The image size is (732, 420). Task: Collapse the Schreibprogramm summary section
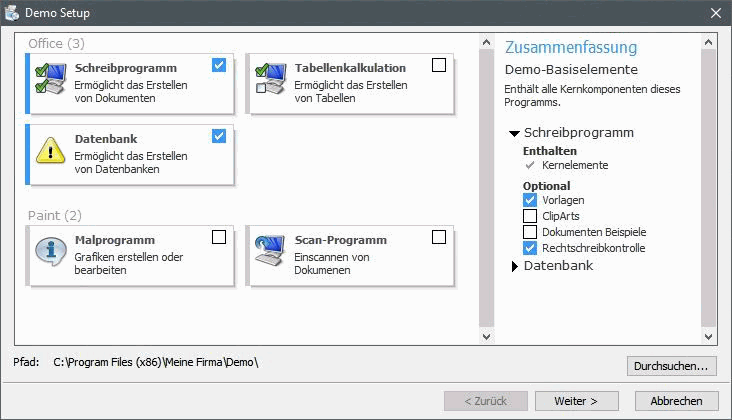click(514, 133)
